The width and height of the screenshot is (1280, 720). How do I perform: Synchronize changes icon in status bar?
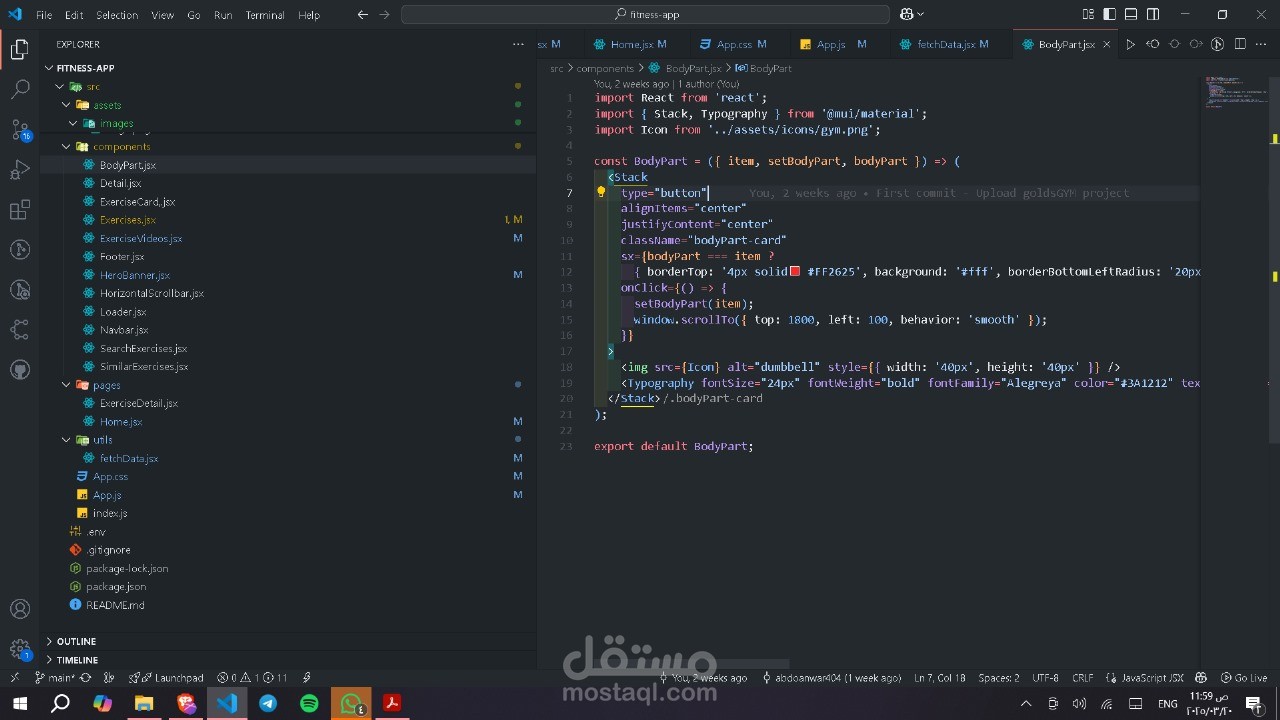86,678
